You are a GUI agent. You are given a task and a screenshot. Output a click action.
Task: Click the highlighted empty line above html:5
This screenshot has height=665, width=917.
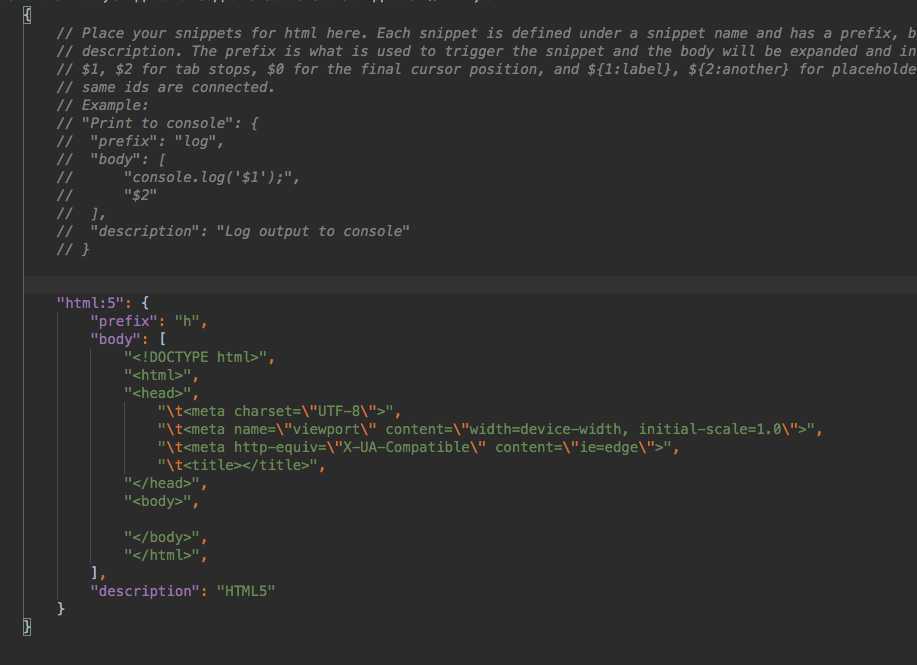470,285
